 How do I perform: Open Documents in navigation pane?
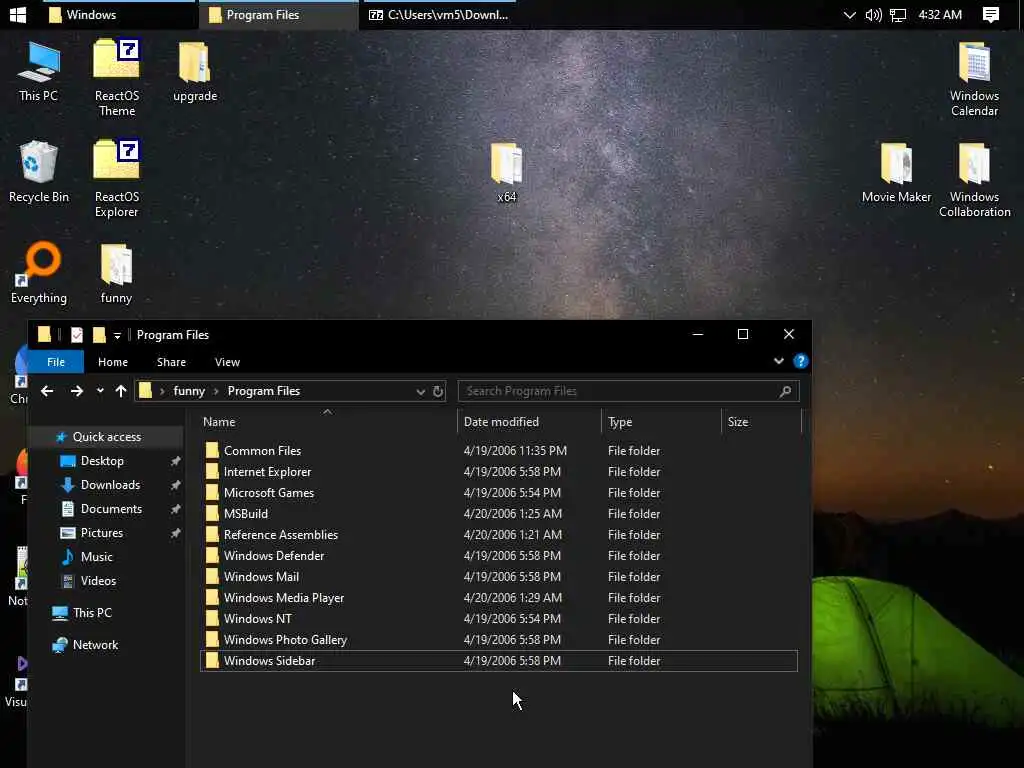(x=111, y=509)
